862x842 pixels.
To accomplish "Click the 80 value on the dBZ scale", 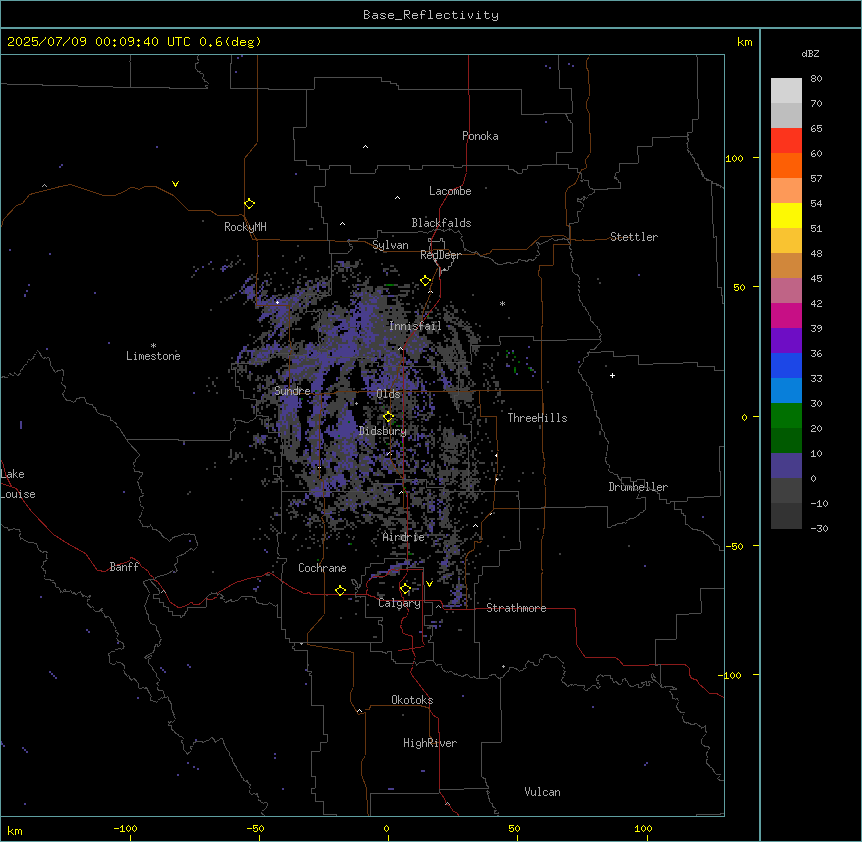I will coord(816,79).
